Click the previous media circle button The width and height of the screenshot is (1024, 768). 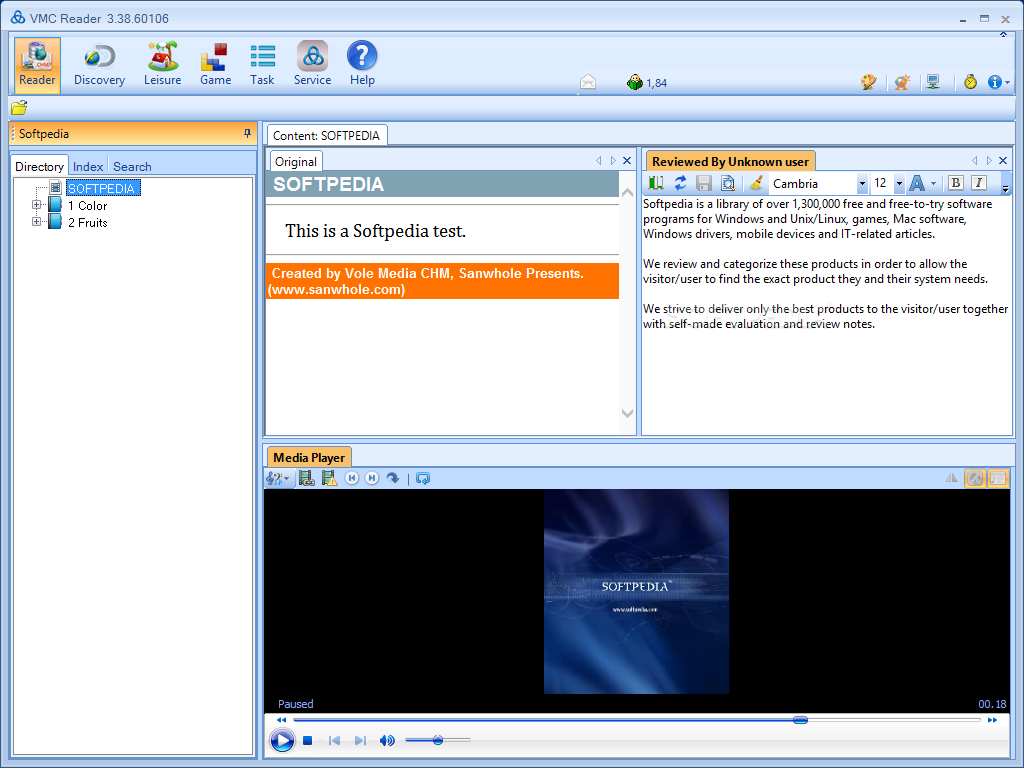[x=351, y=478]
